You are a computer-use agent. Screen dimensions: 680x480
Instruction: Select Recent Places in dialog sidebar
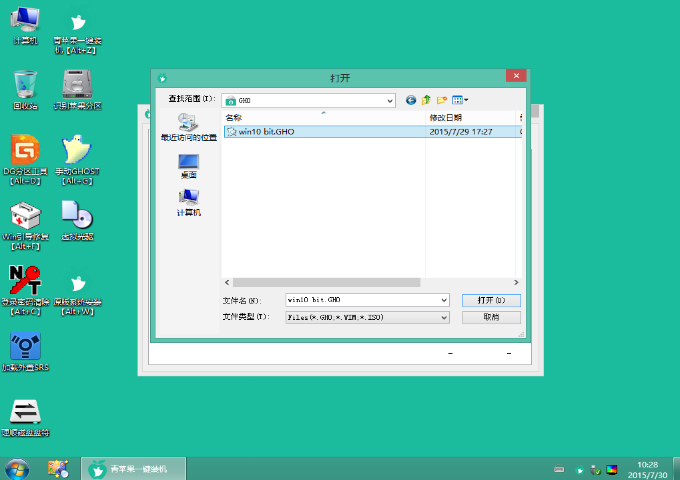point(188,126)
